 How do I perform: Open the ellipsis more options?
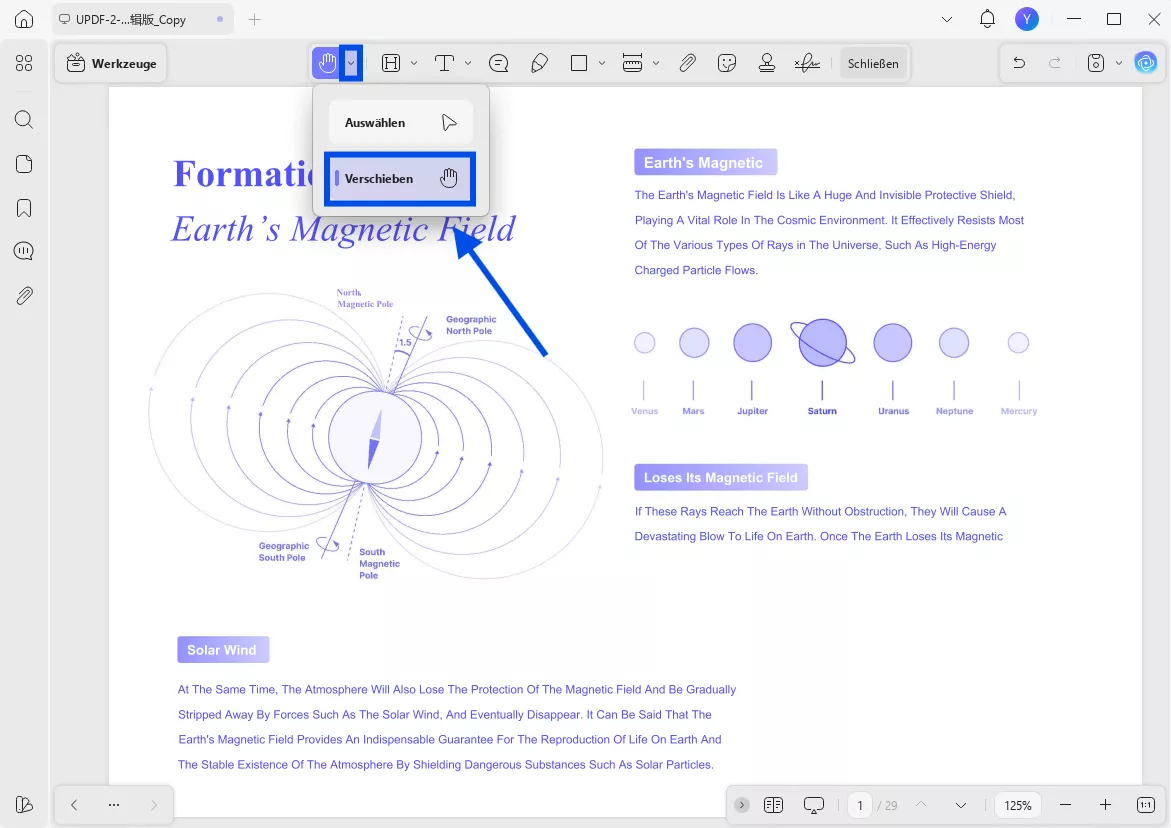(x=114, y=805)
